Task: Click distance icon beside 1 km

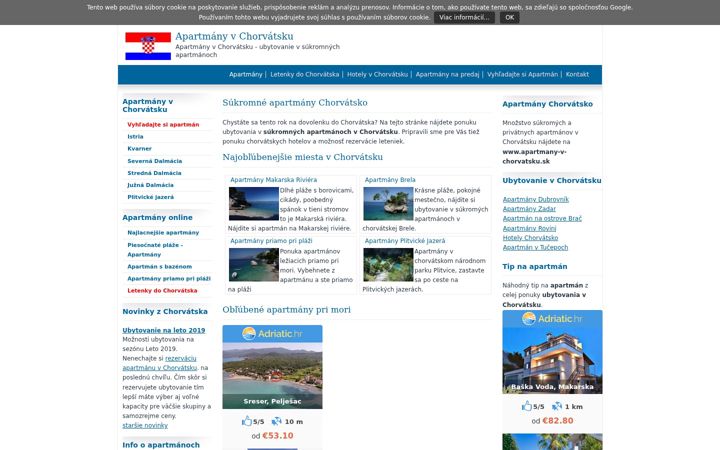Action: tap(557, 406)
